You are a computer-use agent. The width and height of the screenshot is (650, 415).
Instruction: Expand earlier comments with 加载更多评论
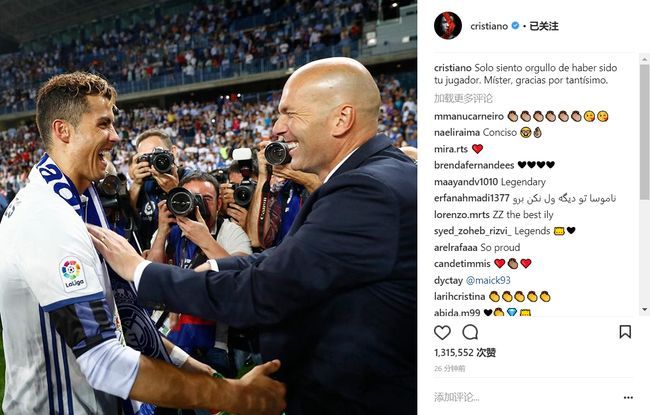point(463,98)
